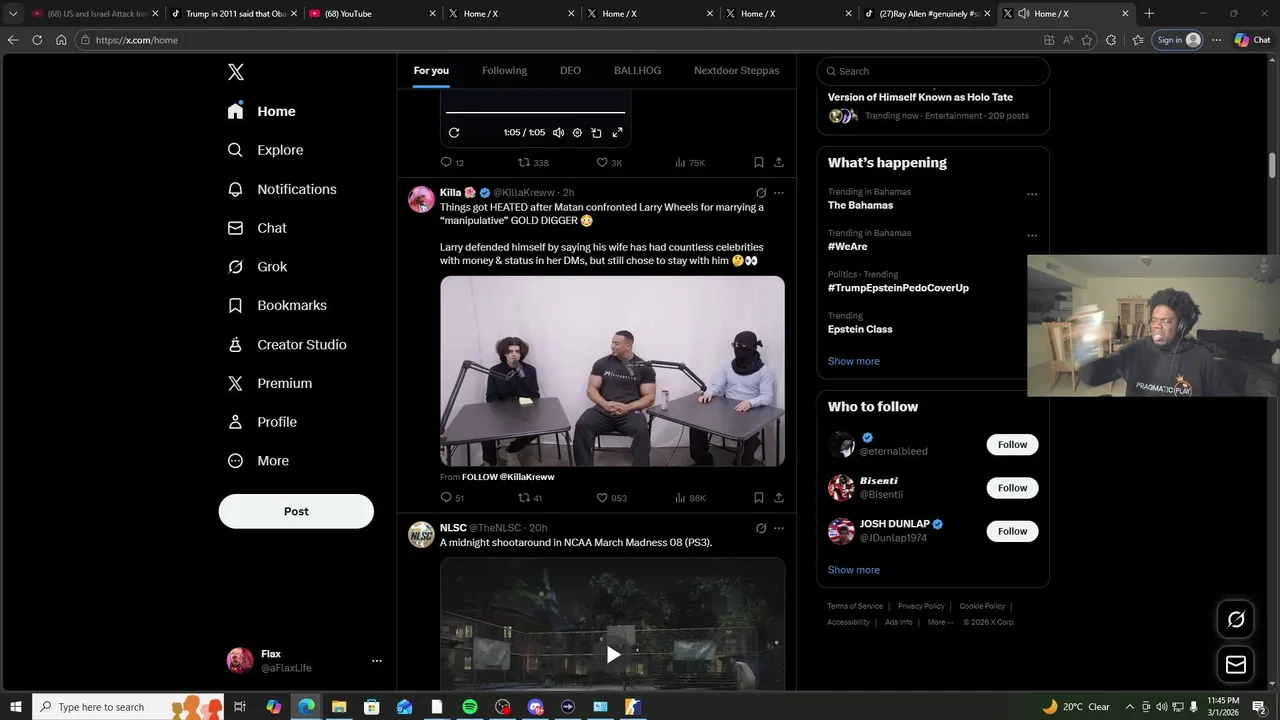Open Chat in the sidebar
Screen dimensions: 1280x720
pyautogui.click(x=257, y=228)
